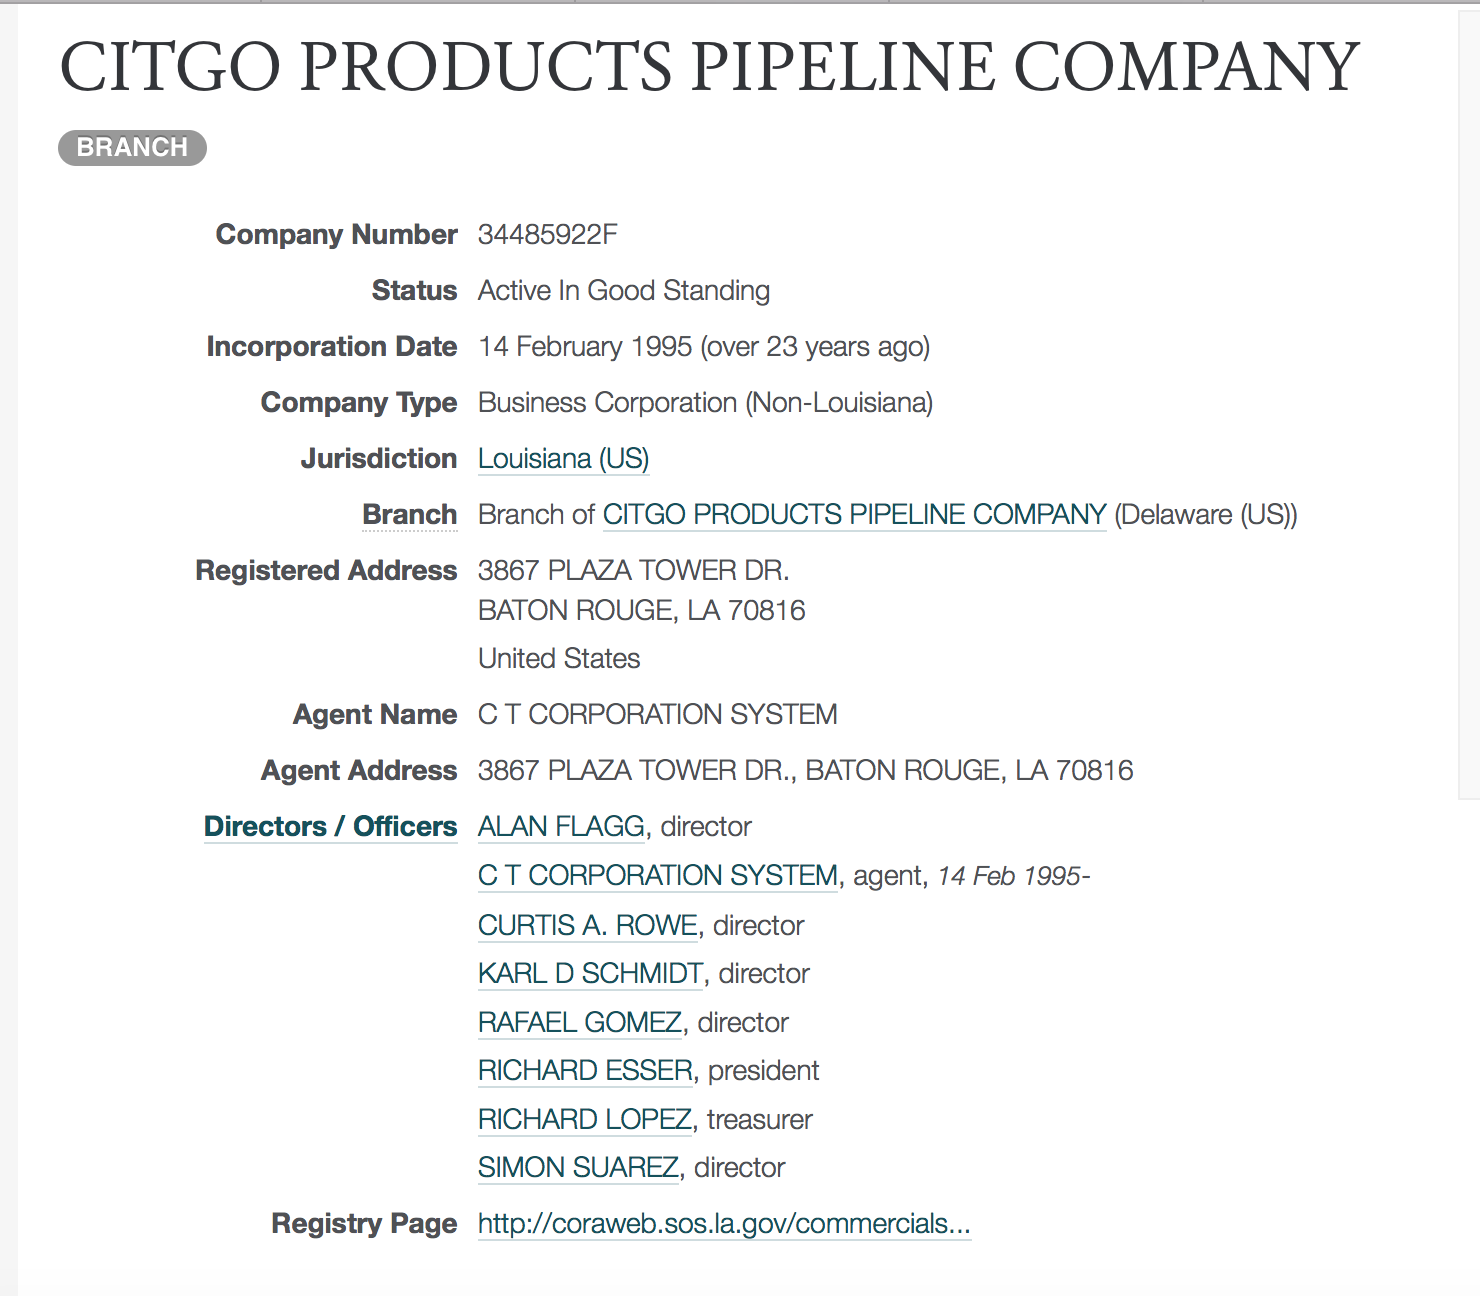Viewport: 1480px width, 1296px height.
Task: Click the registered address street line
Action: click(633, 571)
